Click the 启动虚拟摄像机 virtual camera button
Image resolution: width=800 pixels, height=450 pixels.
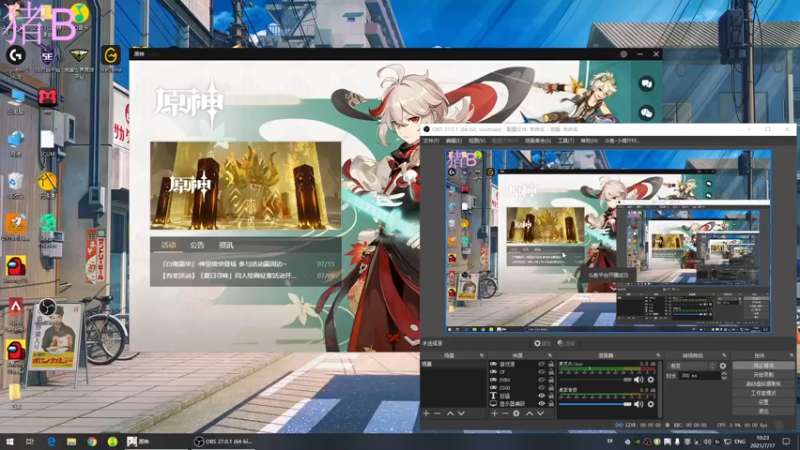(763, 384)
